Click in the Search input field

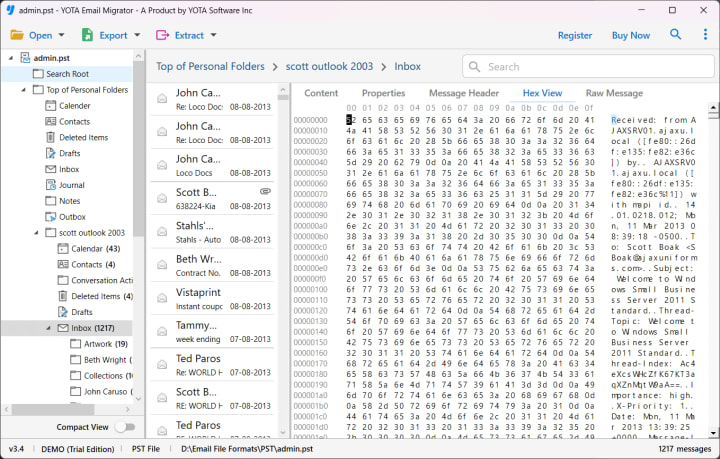[589, 67]
